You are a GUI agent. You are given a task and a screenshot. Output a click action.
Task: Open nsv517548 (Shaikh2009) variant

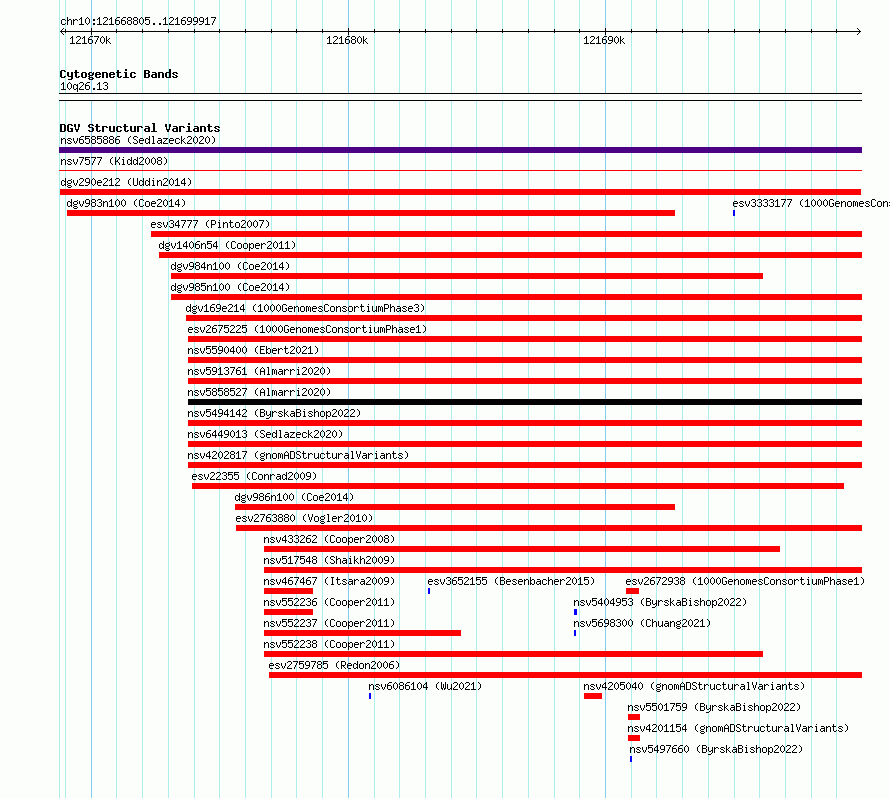pyautogui.click(x=329, y=560)
